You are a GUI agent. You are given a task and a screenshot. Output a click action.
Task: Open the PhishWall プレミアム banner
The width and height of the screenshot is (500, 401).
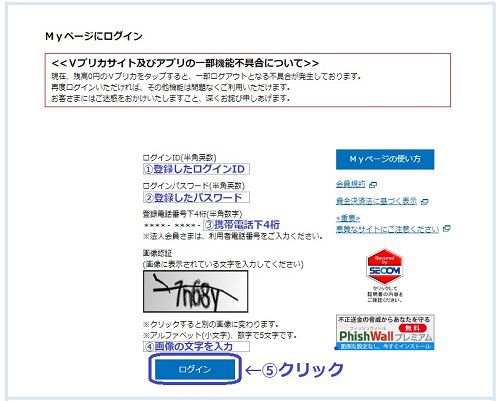(385, 332)
